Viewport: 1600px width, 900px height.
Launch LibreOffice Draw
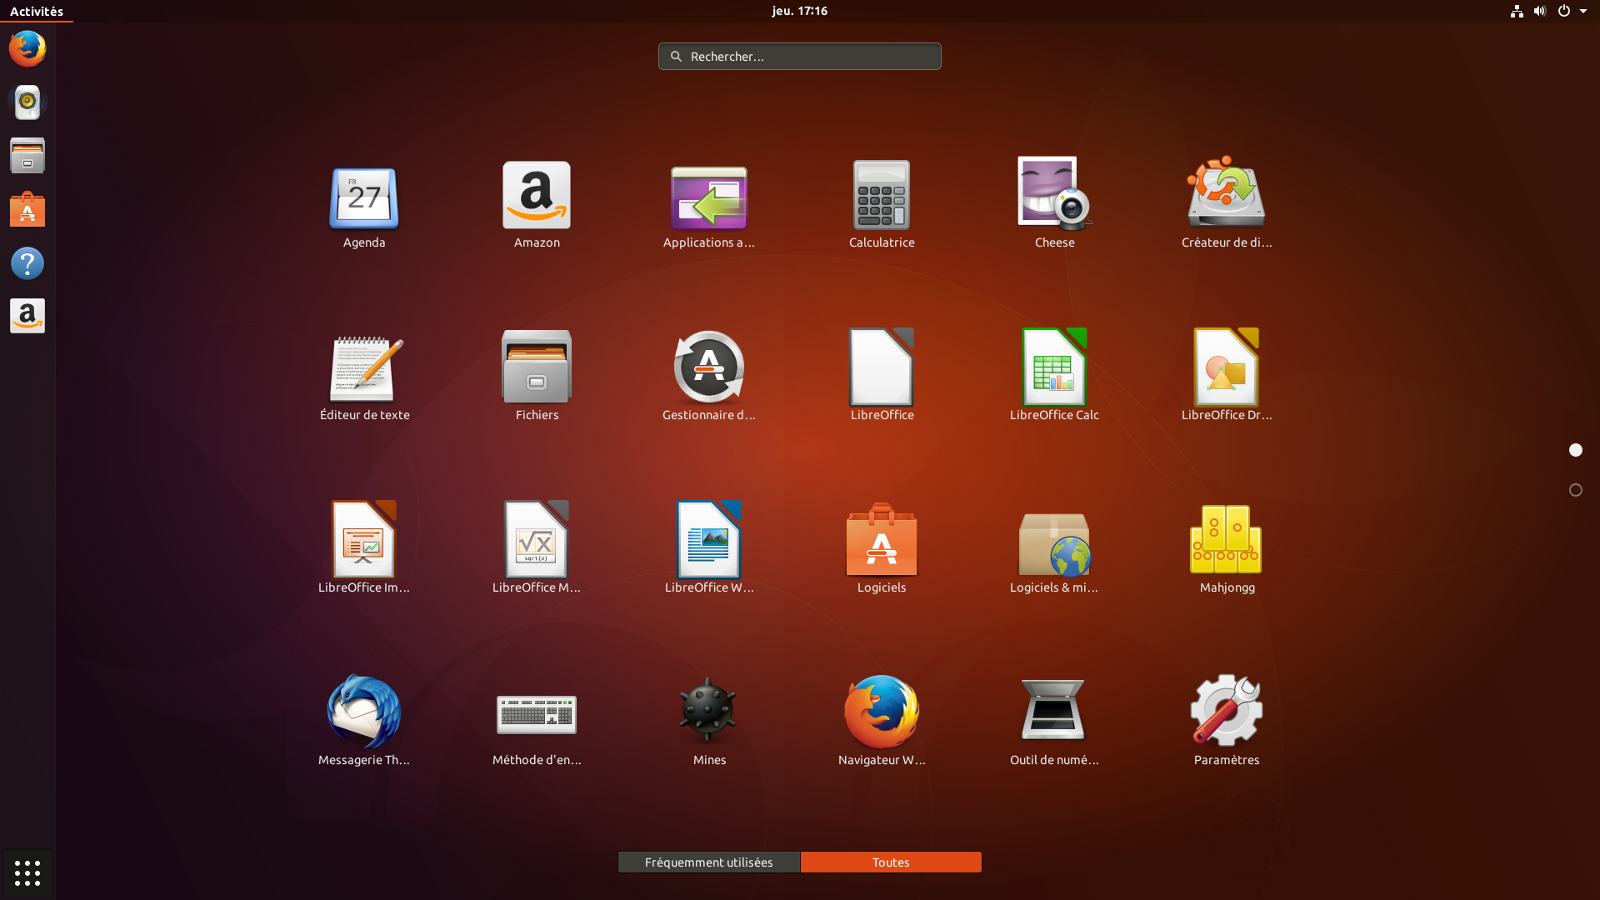1227,367
